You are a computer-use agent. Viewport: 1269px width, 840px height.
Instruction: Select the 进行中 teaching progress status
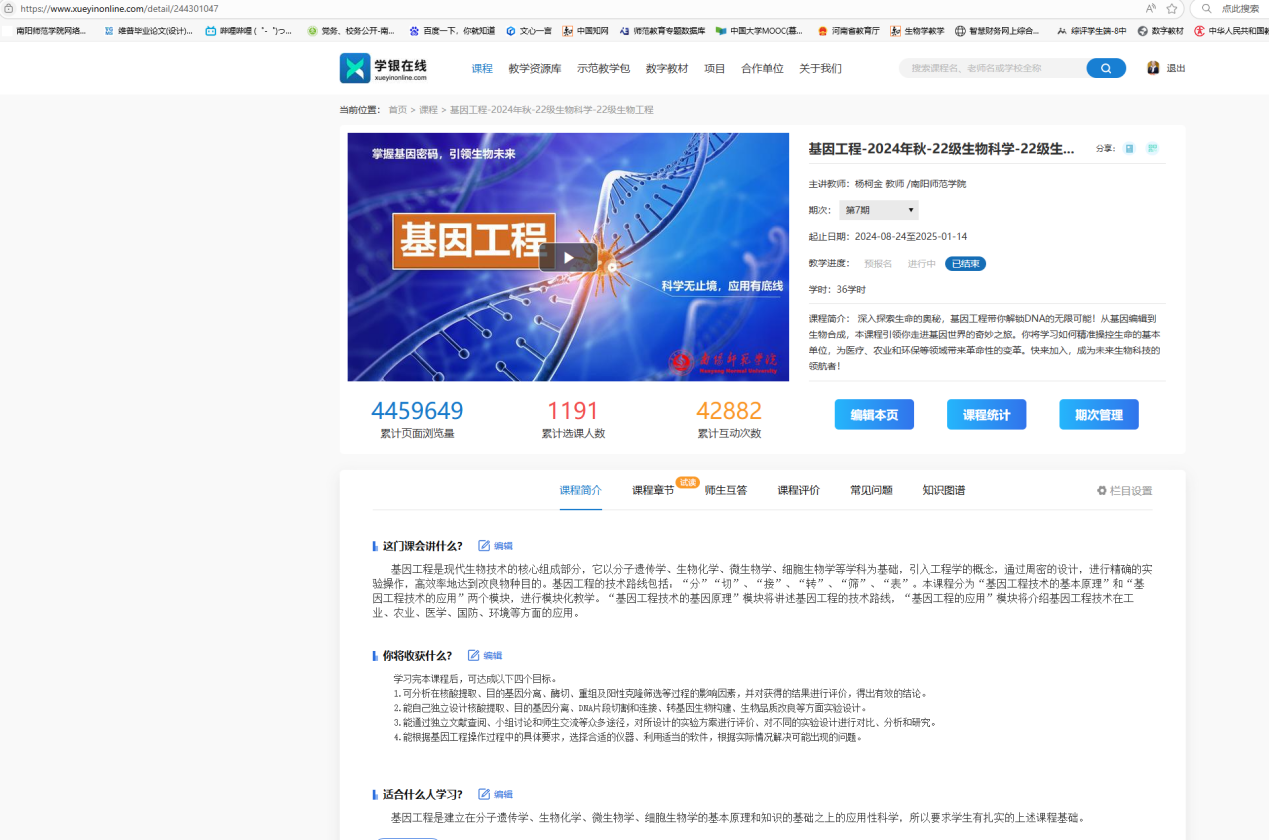click(921, 264)
